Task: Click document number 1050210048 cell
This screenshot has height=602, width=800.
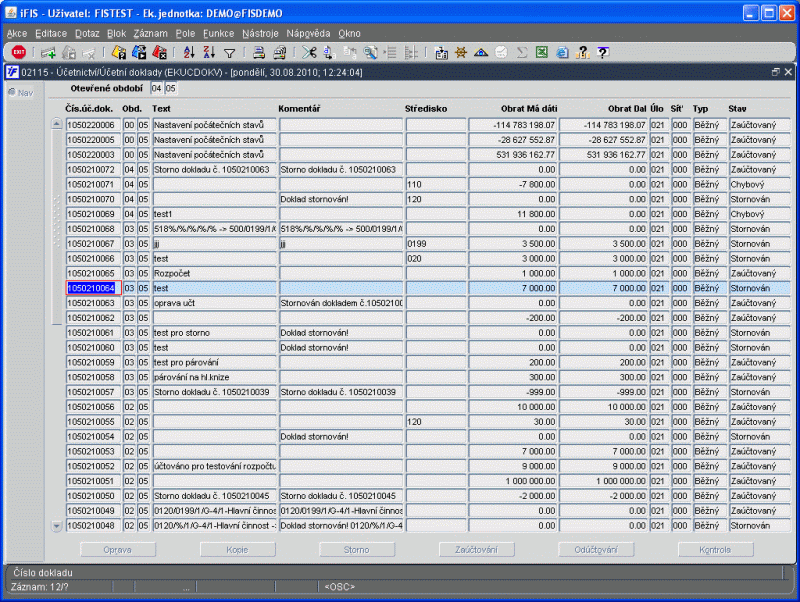Action: (93, 525)
